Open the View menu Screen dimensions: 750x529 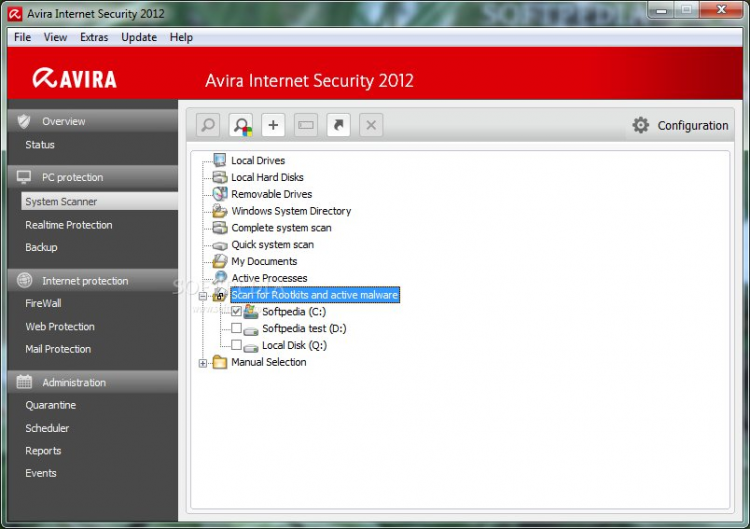coord(55,37)
